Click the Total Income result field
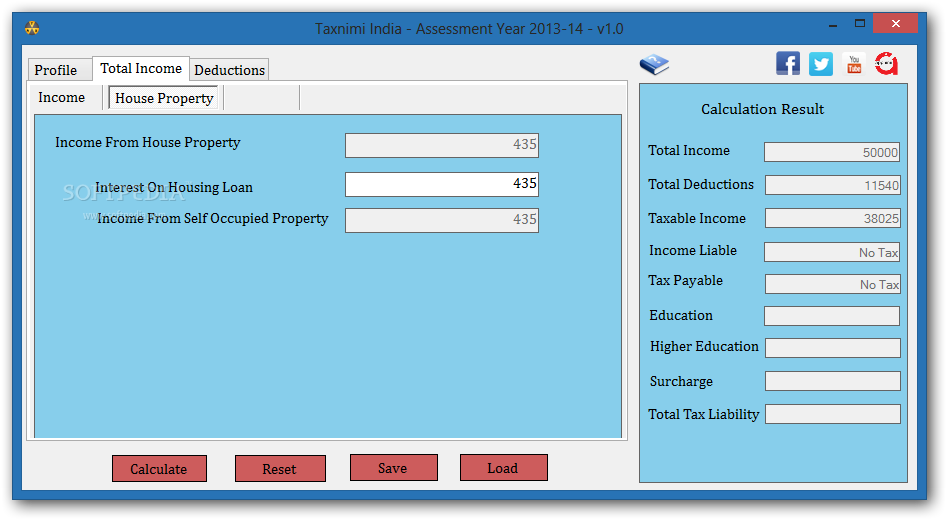Image resolution: width=947 pixels, height=520 pixels. point(832,152)
